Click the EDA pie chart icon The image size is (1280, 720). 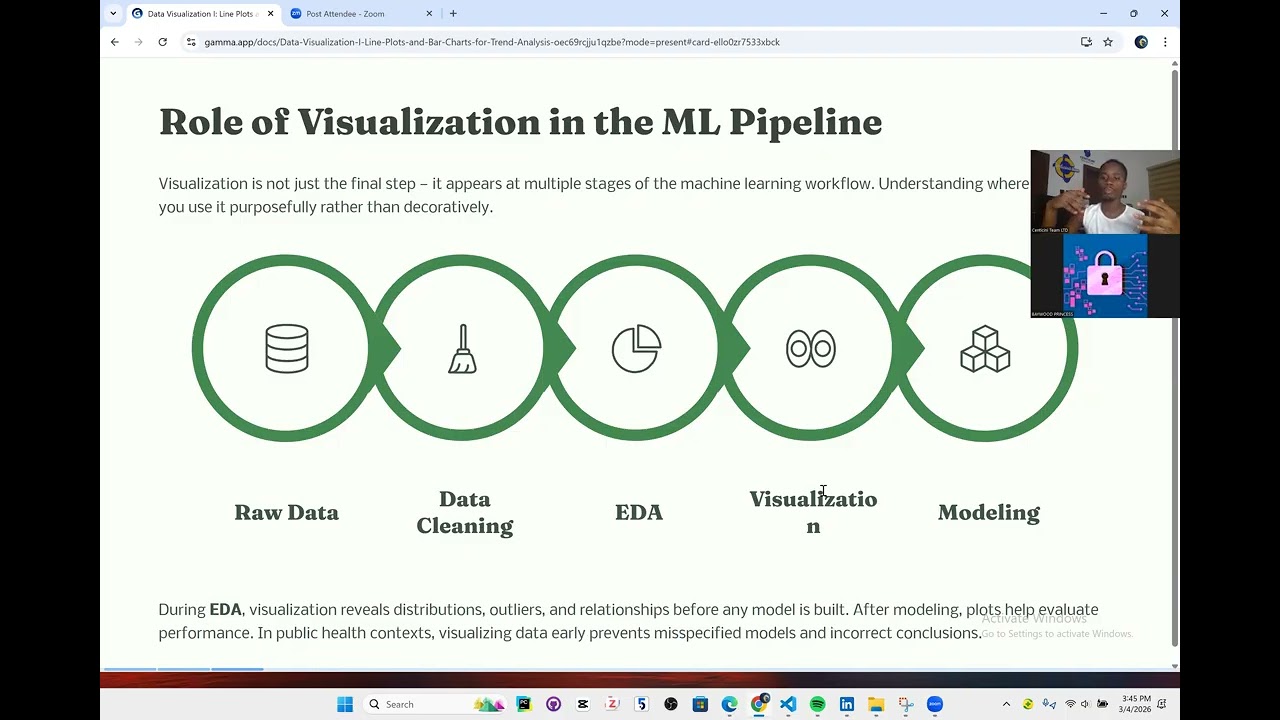637,349
